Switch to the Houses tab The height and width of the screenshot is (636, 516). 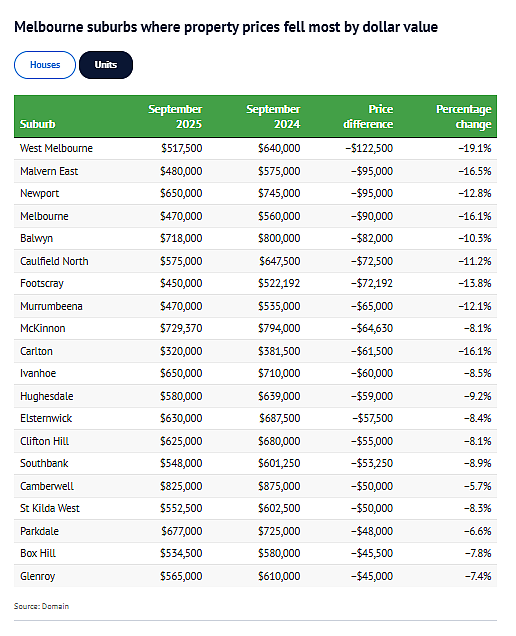[45, 65]
